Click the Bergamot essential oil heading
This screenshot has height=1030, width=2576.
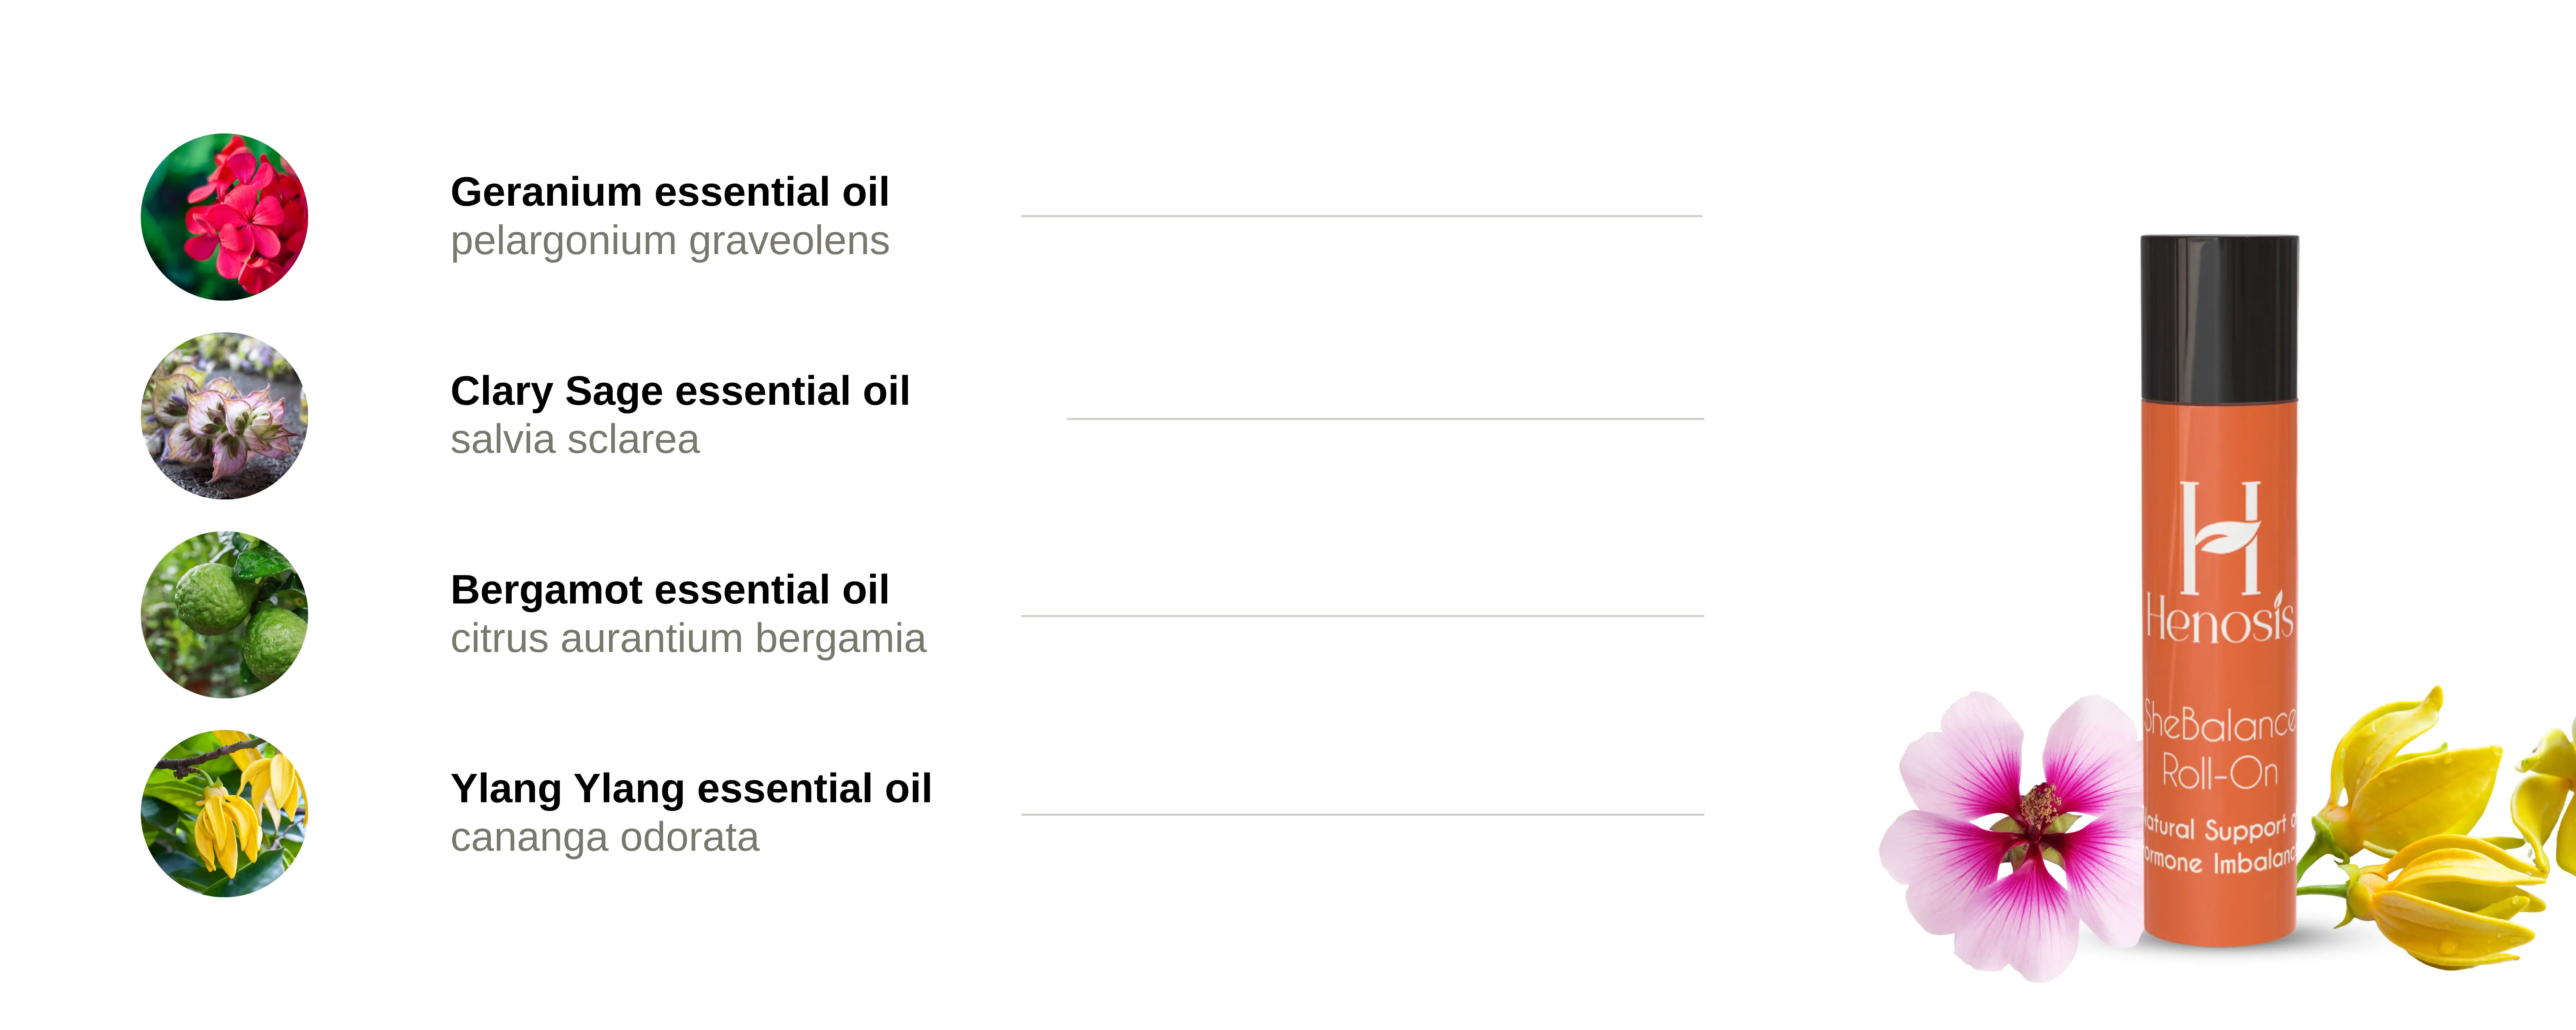click(669, 590)
